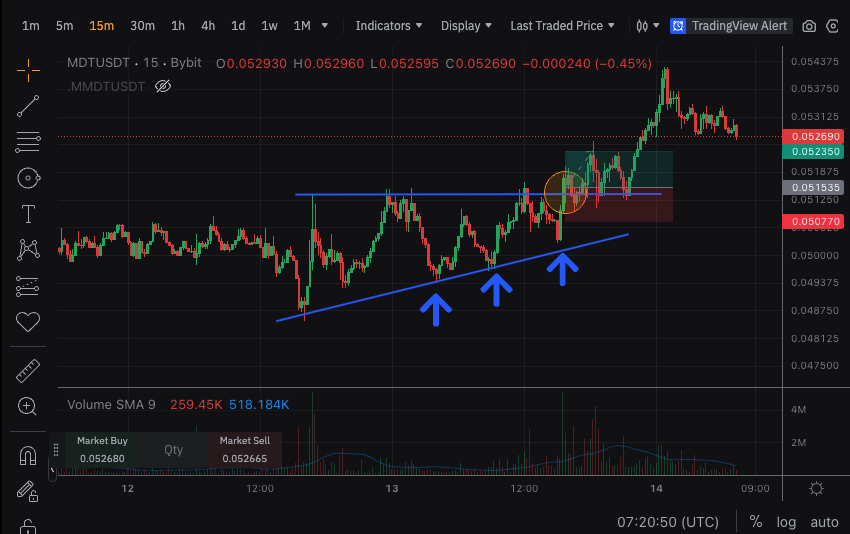The width and height of the screenshot is (850, 534).
Task: Select the Text annotation tool
Action: 28,214
